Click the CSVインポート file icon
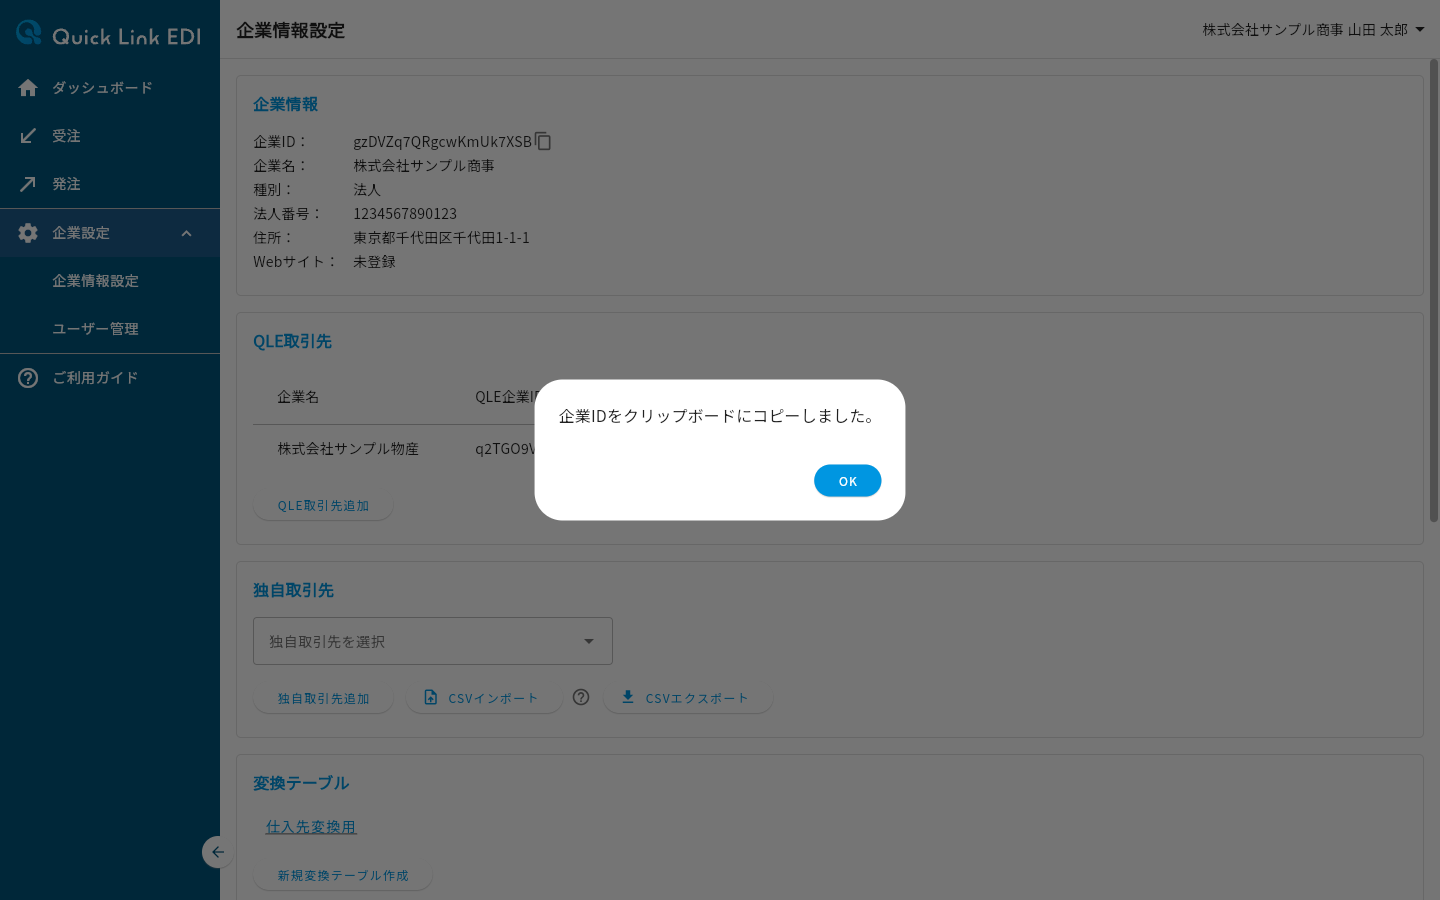Image resolution: width=1440 pixels, height=900 pixels. pos(431,697)
